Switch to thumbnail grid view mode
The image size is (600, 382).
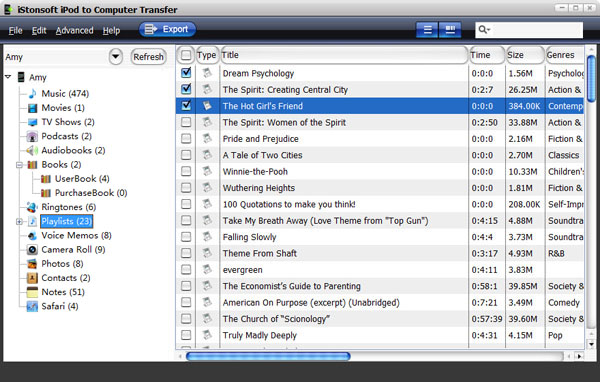coord(450,30)
